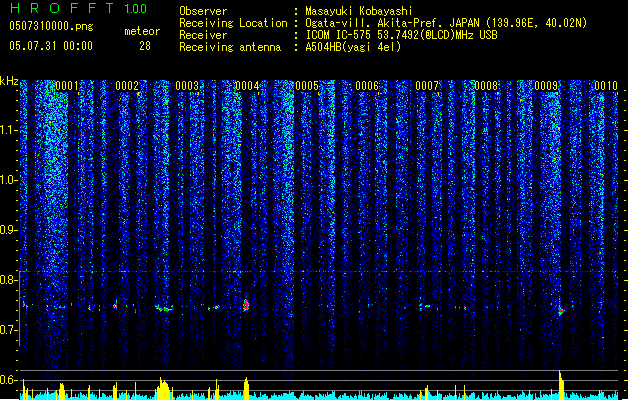629x400 pixels.
Task: Click the kHz axis unit label
Action: 9,81
